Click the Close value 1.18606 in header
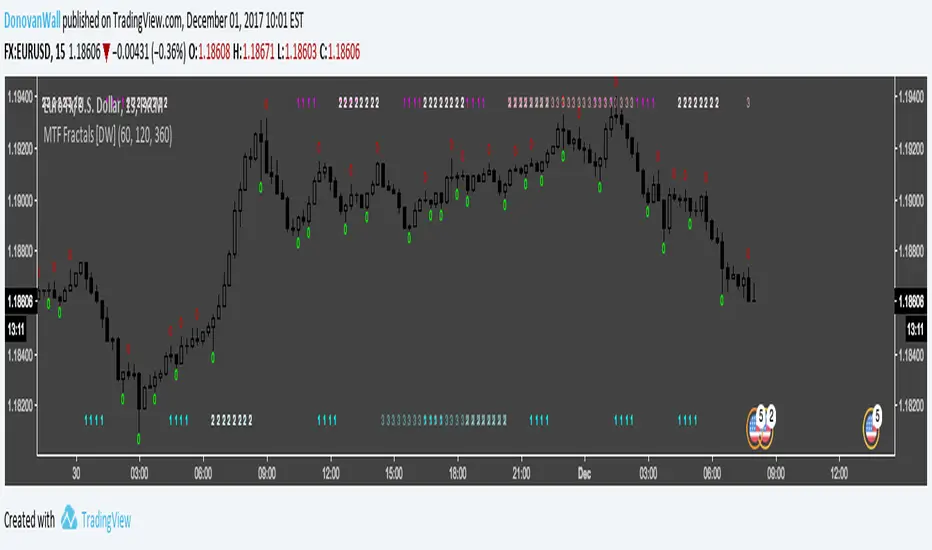 pyautogui.click(x=344, y=52)
